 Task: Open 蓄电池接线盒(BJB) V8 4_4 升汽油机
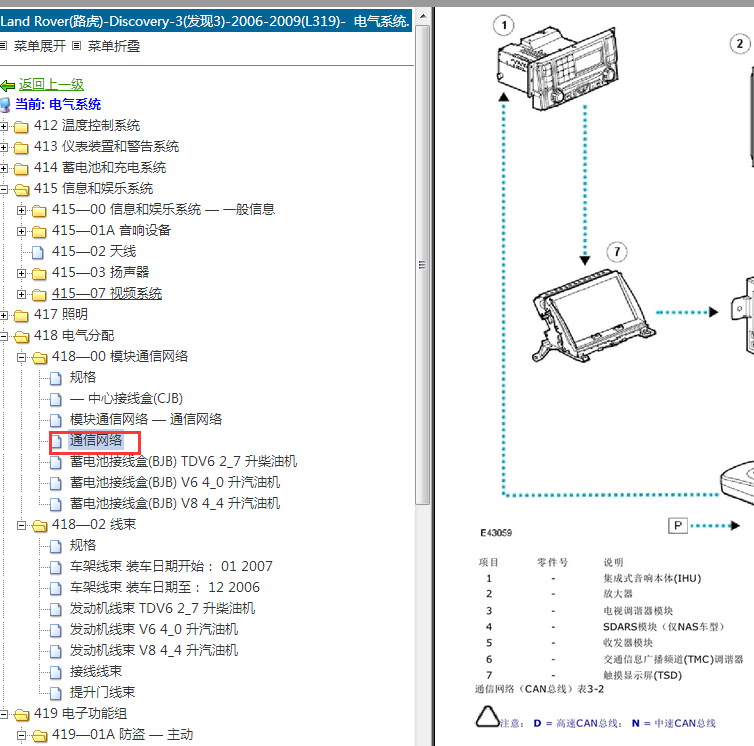(175, 503)
